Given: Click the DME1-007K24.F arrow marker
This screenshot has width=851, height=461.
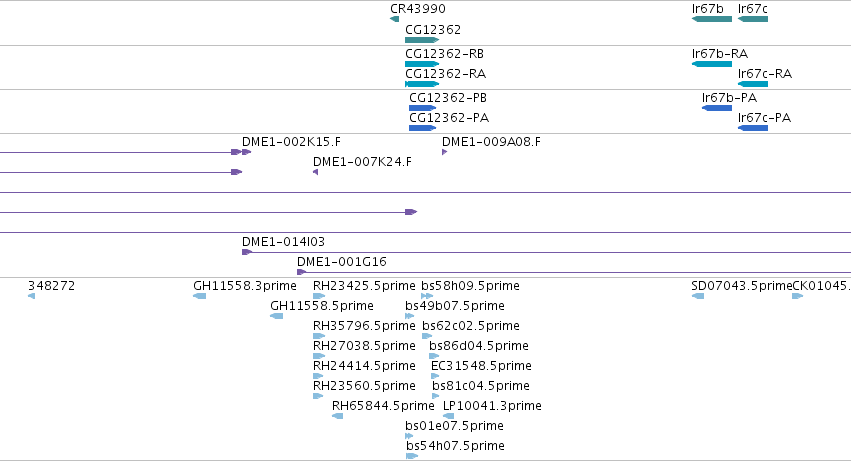Looking at the screenshot, I should pyautogui.click(x=315, y=172).
